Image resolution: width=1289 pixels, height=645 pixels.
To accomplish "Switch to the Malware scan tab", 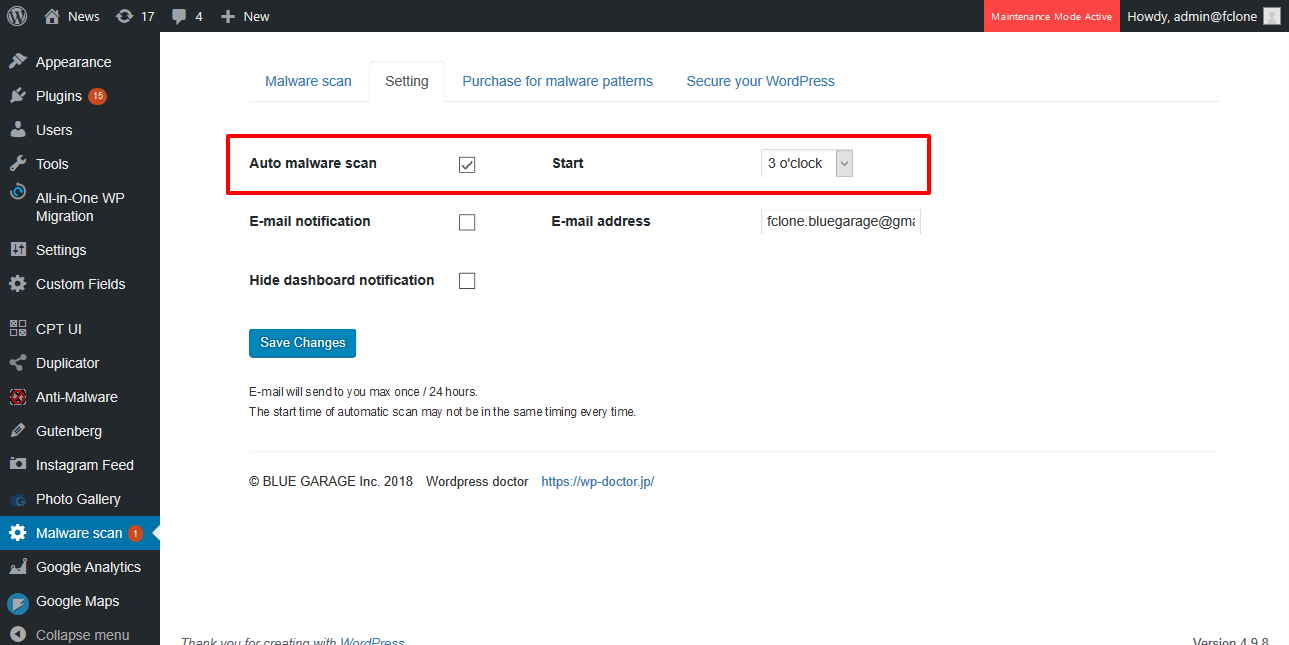I will coord(308,81).
